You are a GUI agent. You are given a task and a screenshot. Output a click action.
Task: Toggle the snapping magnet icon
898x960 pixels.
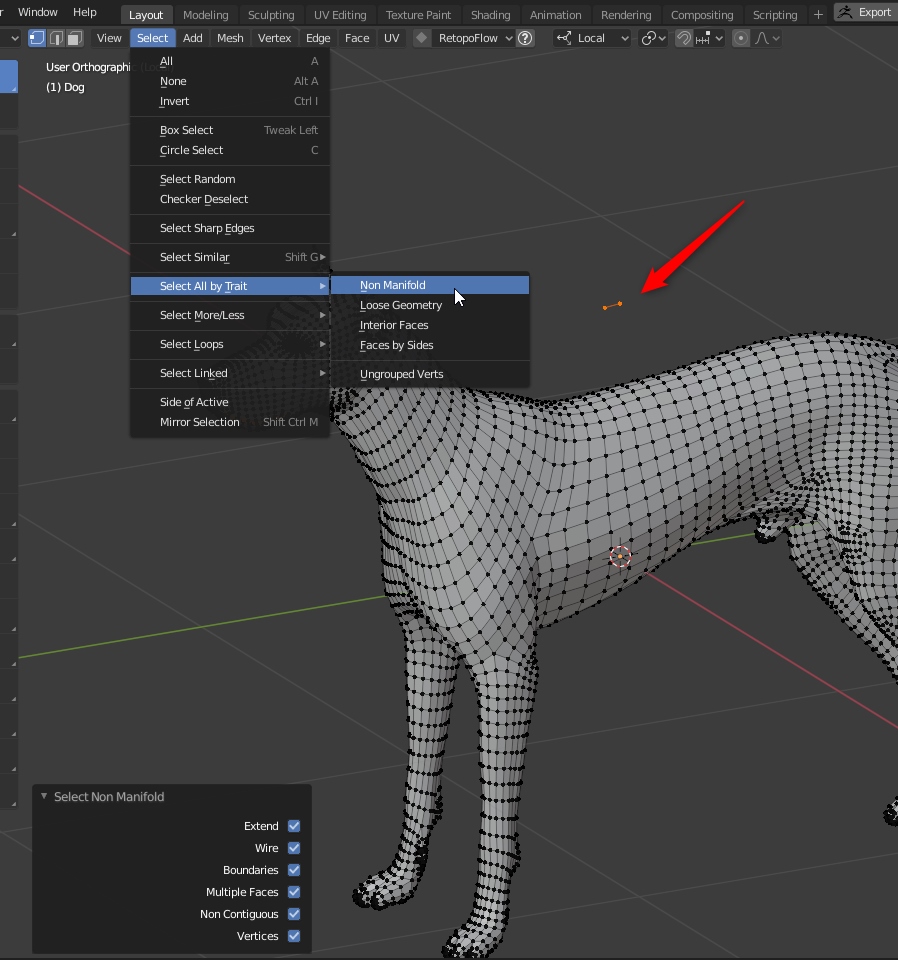pyautogui.click(x=683, y=38)
